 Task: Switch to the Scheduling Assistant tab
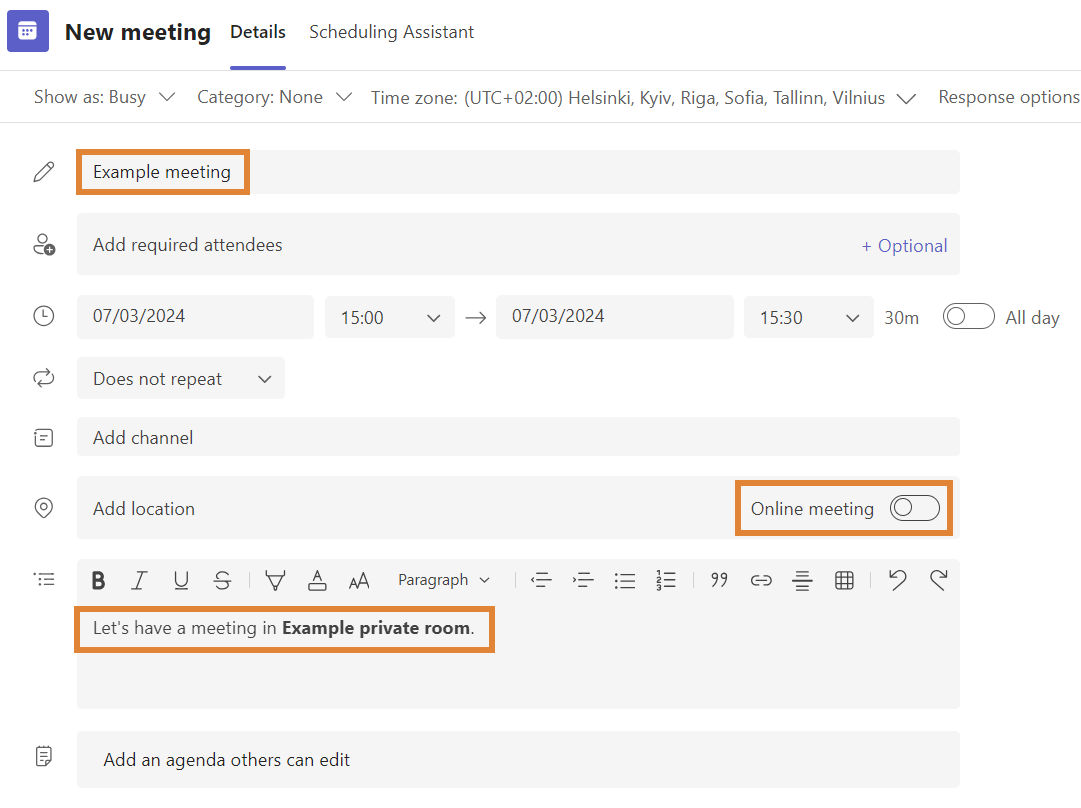click(x=391, y=32)
